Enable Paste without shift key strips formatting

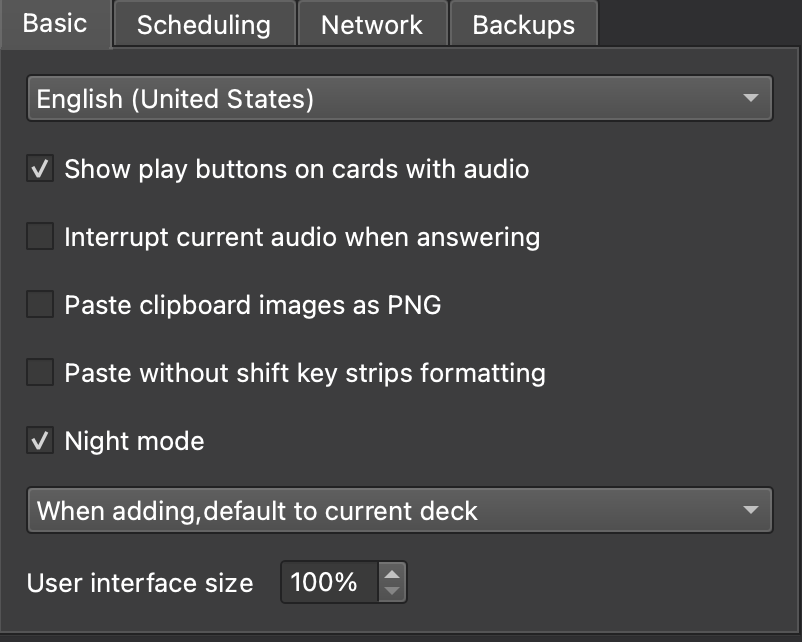tap(40, 372)
